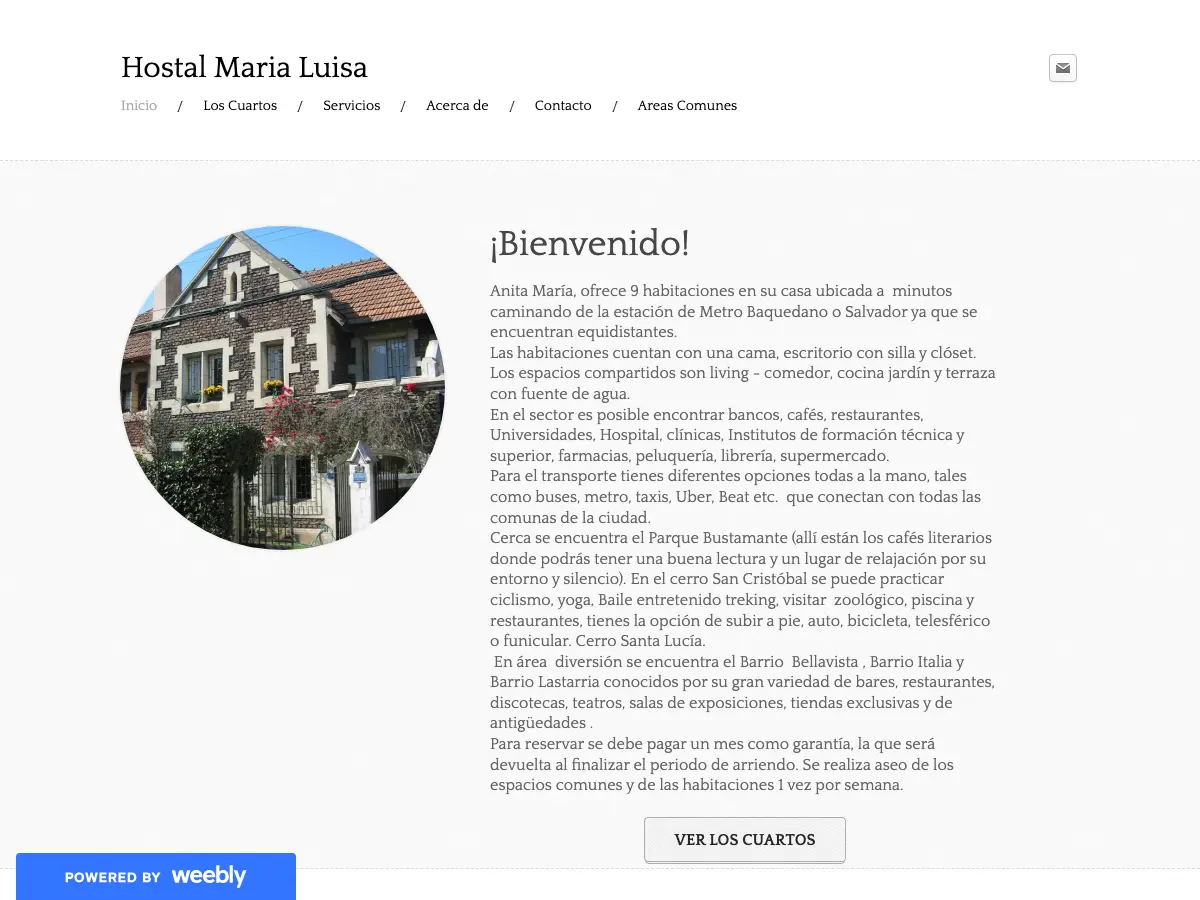Click the line 'Universidades, Hospital, clínicas, Institutos'
This screenshot has height=900, width=1200.
[x=727, y=435]
